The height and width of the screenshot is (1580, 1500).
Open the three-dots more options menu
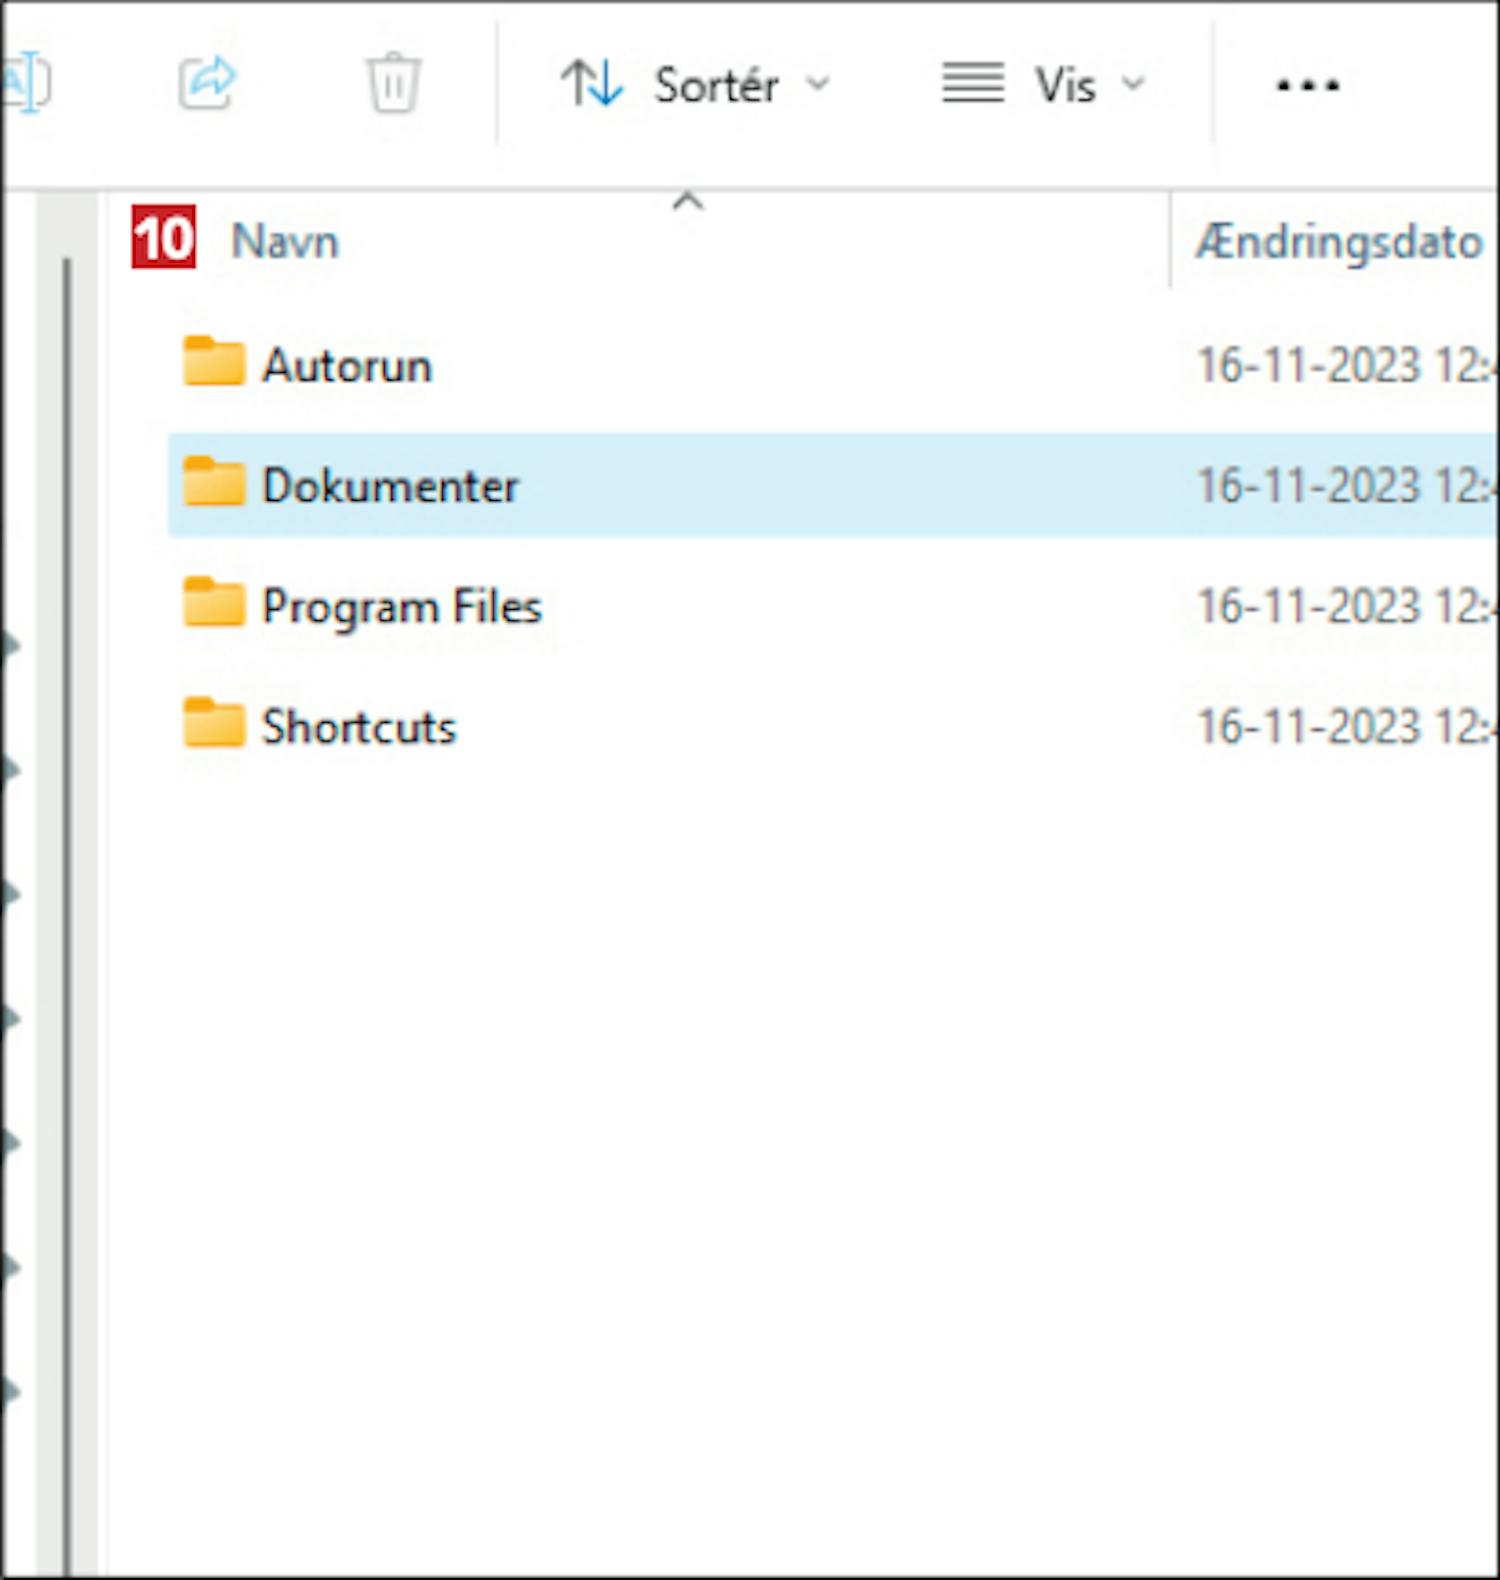[x=1307, y=85]
